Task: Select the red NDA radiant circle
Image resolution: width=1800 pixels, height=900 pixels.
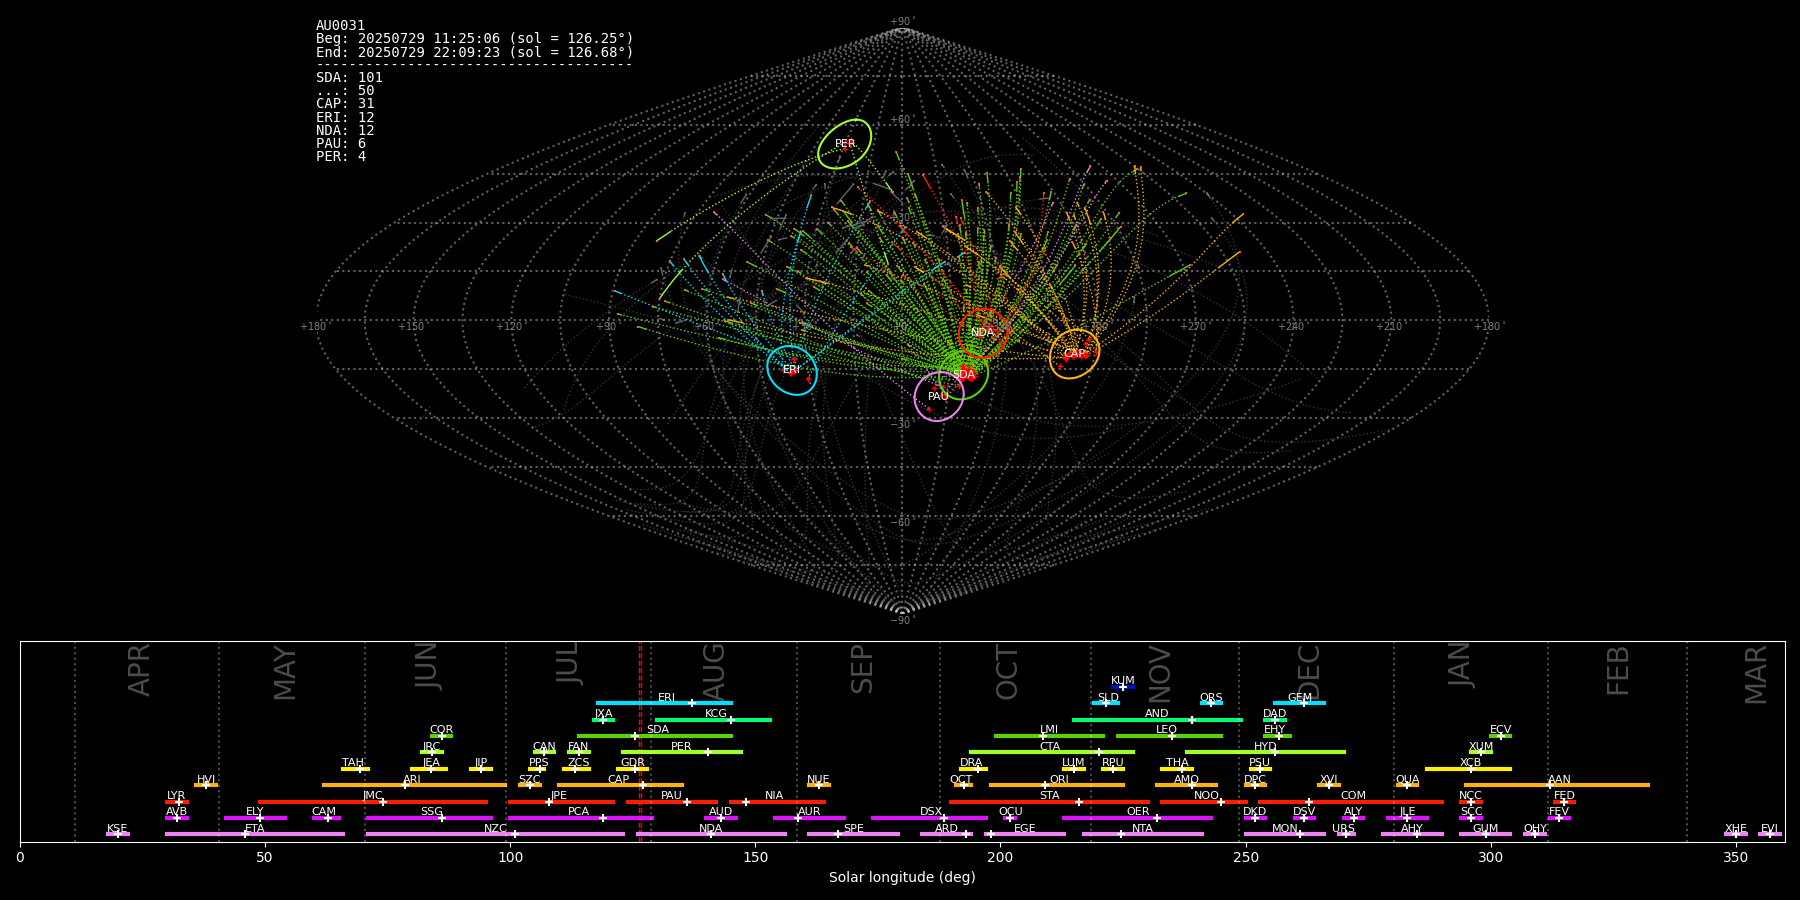Action: tap(983, 333)
